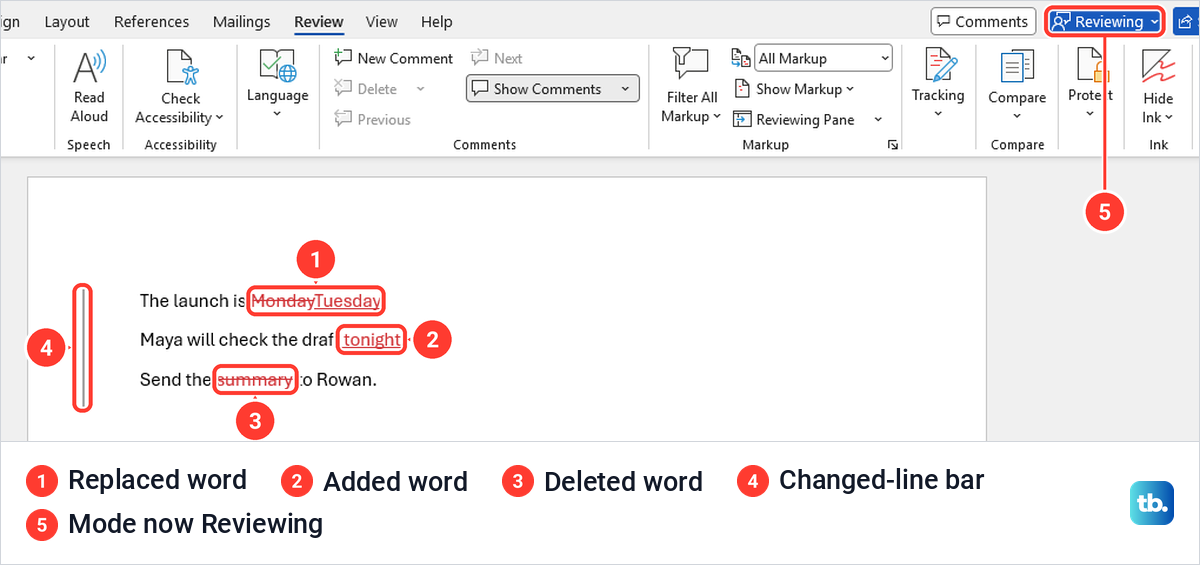Expand Check Accessibility dropdown arrow
Viewport: 1200px width, 565px height.
click(219, 118)
